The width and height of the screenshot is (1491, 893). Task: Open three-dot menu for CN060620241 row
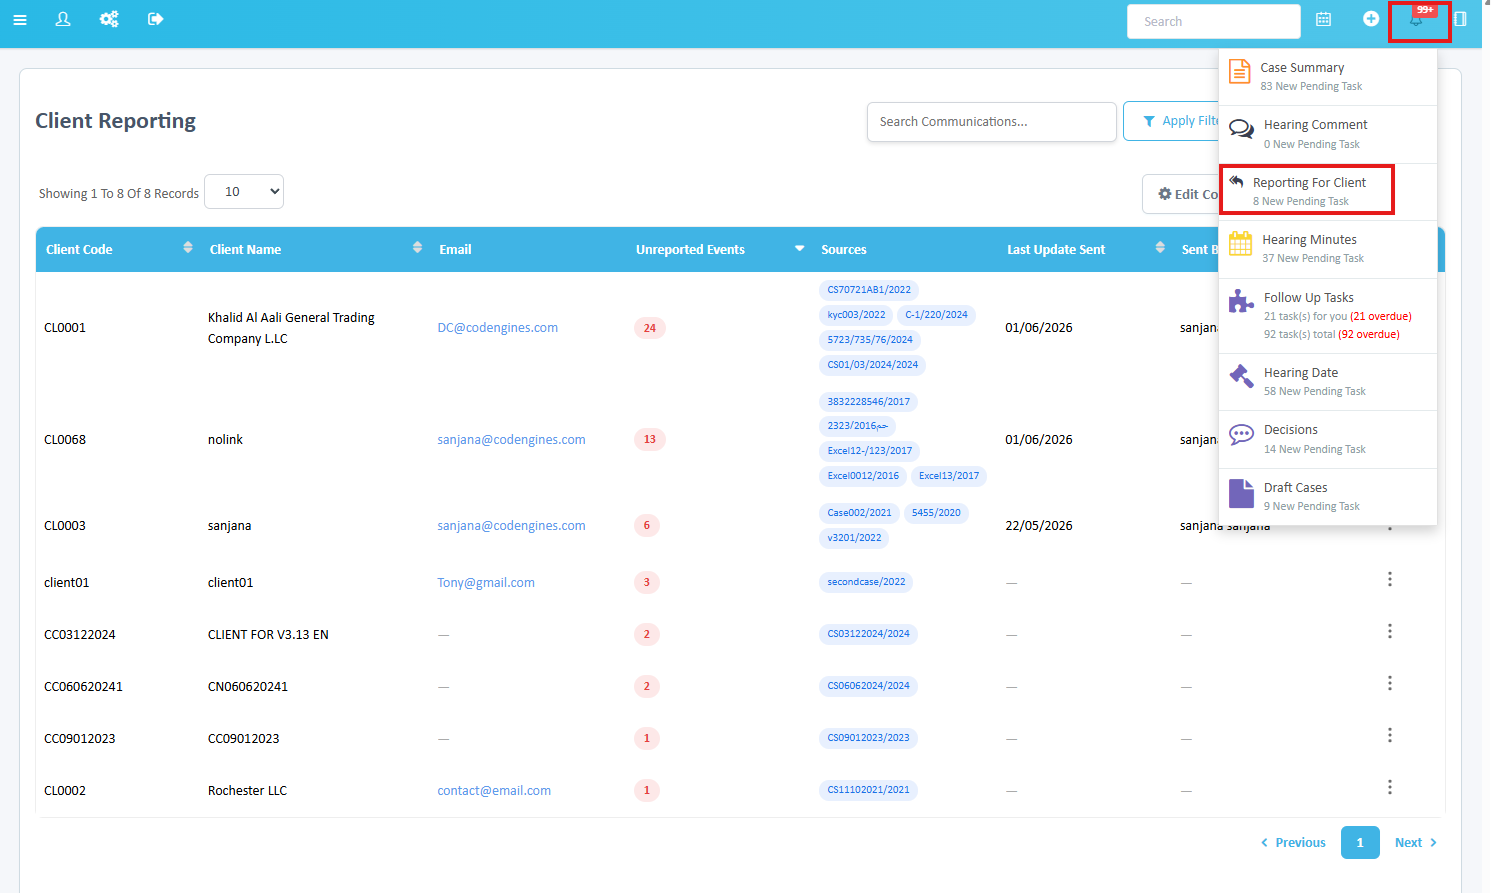point(1390,683)
